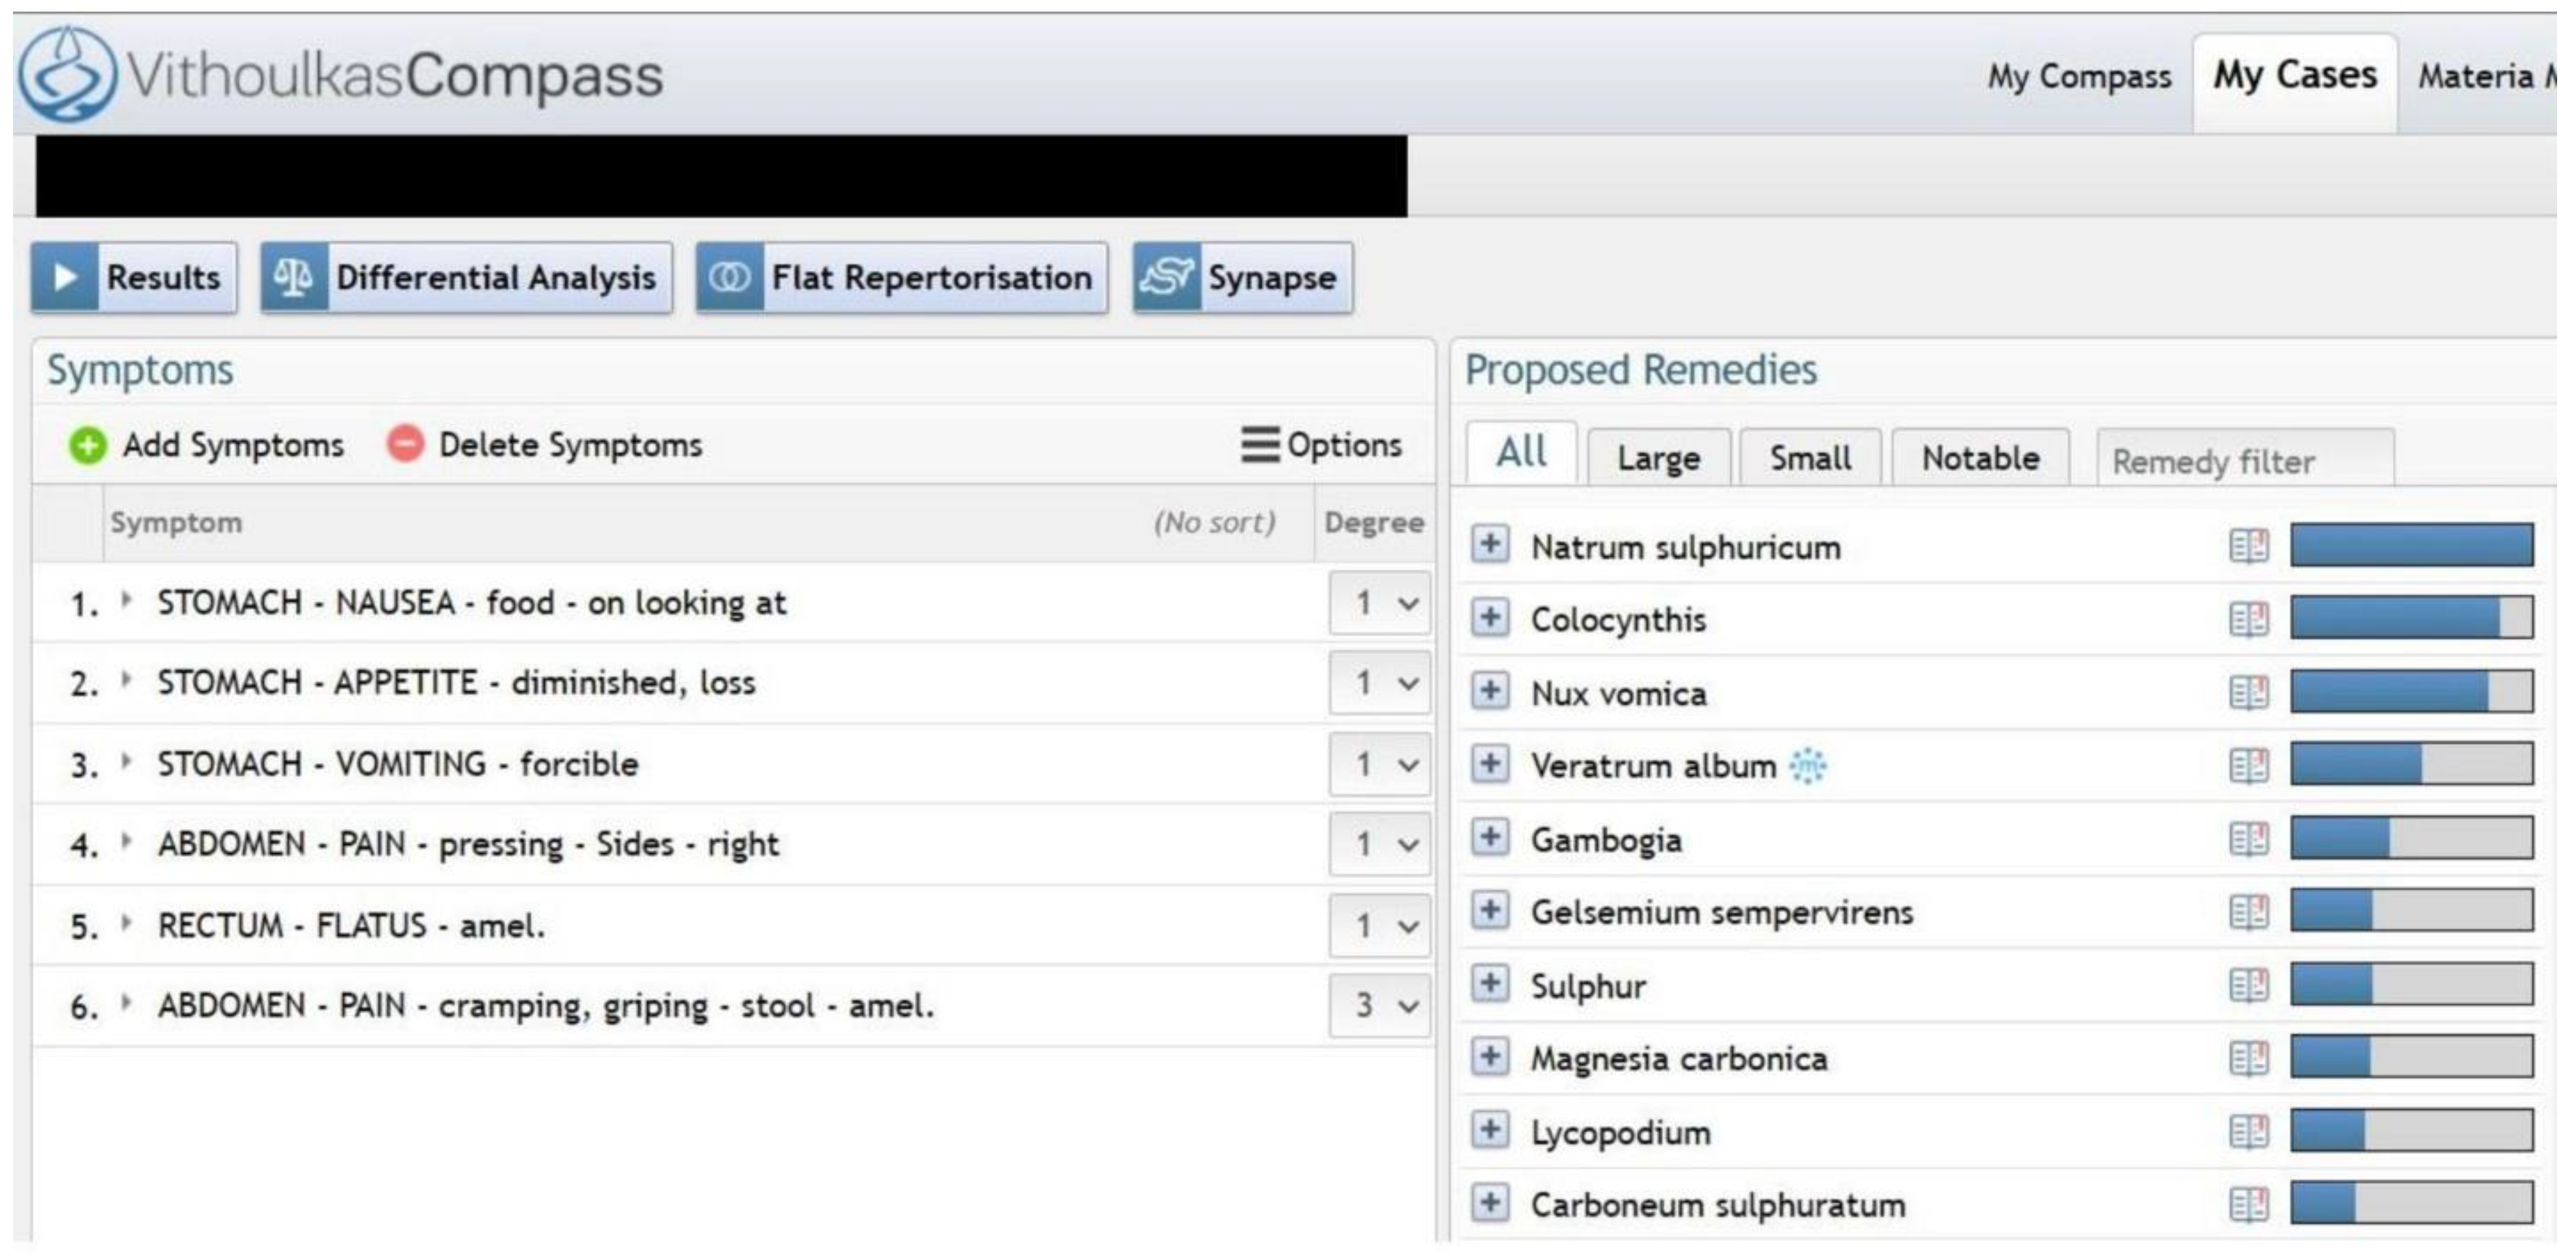Open the Synapse view button

pyautogui.click(x=1242, y=278)
